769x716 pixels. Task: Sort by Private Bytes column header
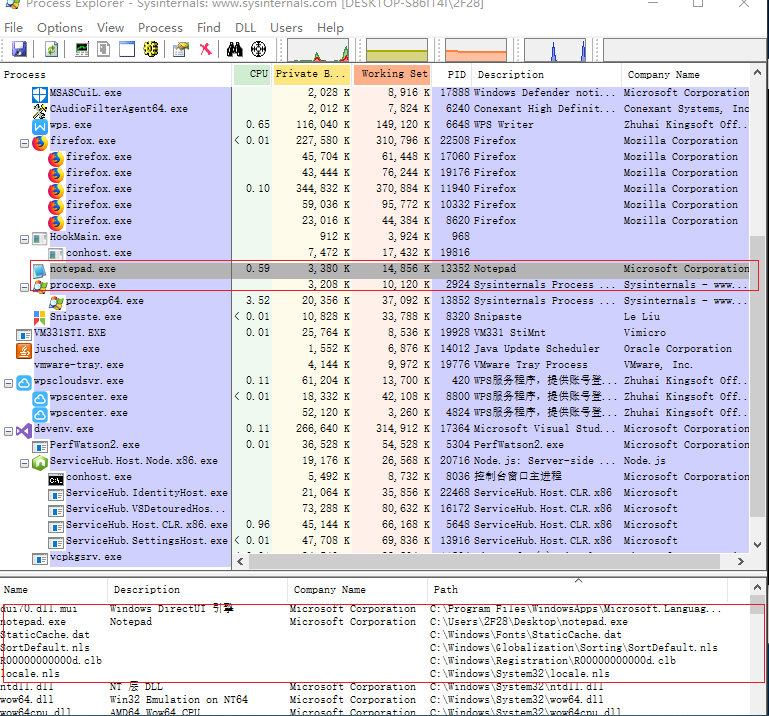tap(312, 75)
